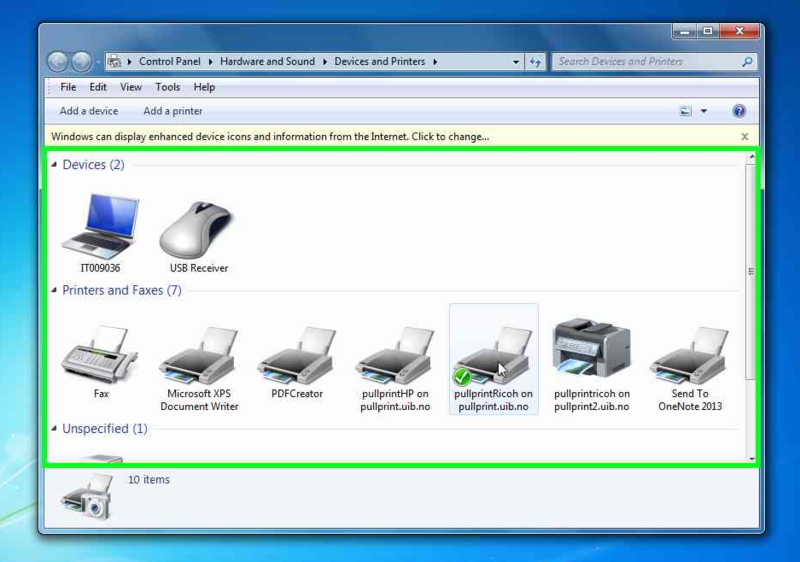Click the Devices (2) group heading text

click(x=93, y=165)
